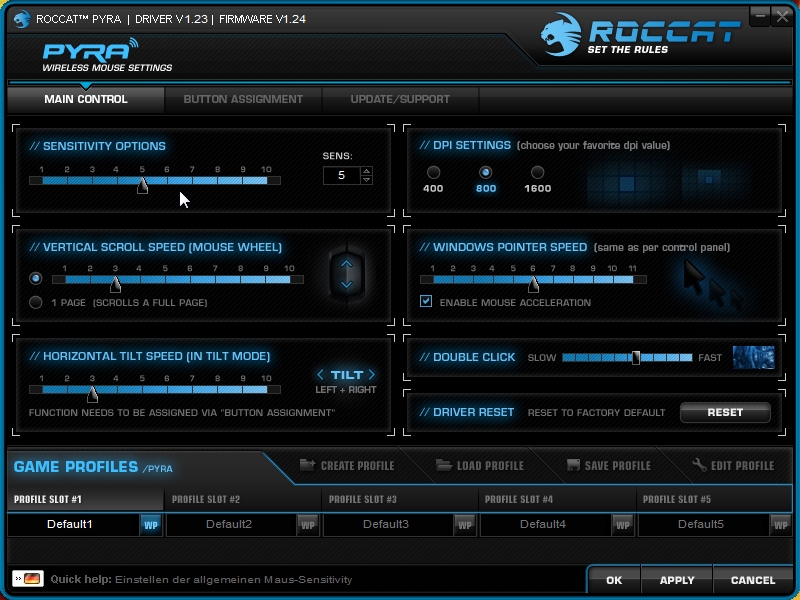This screenshot has height=600, width=800.
Task: Click the Default1 profile name
Action: click(x=69, y=524)
